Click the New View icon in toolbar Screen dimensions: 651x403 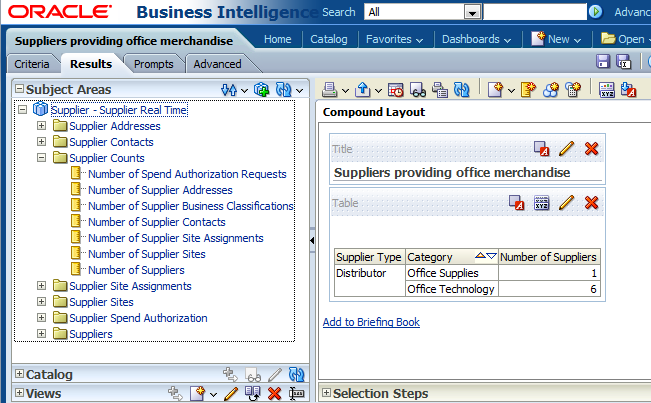tap(495, 89)
